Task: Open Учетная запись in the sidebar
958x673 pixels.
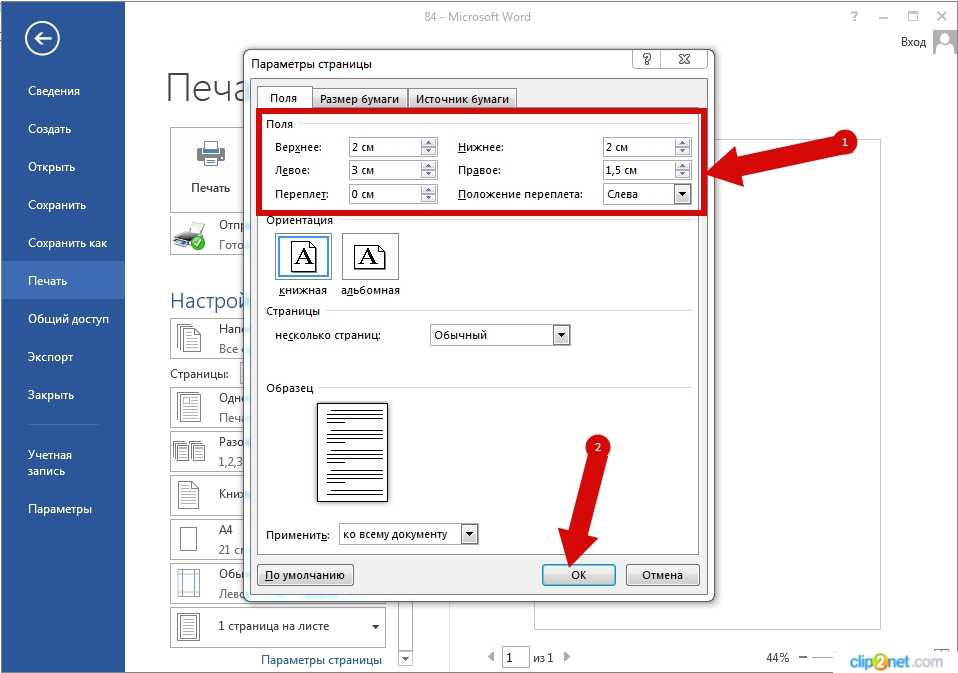Action: (49, 463)
